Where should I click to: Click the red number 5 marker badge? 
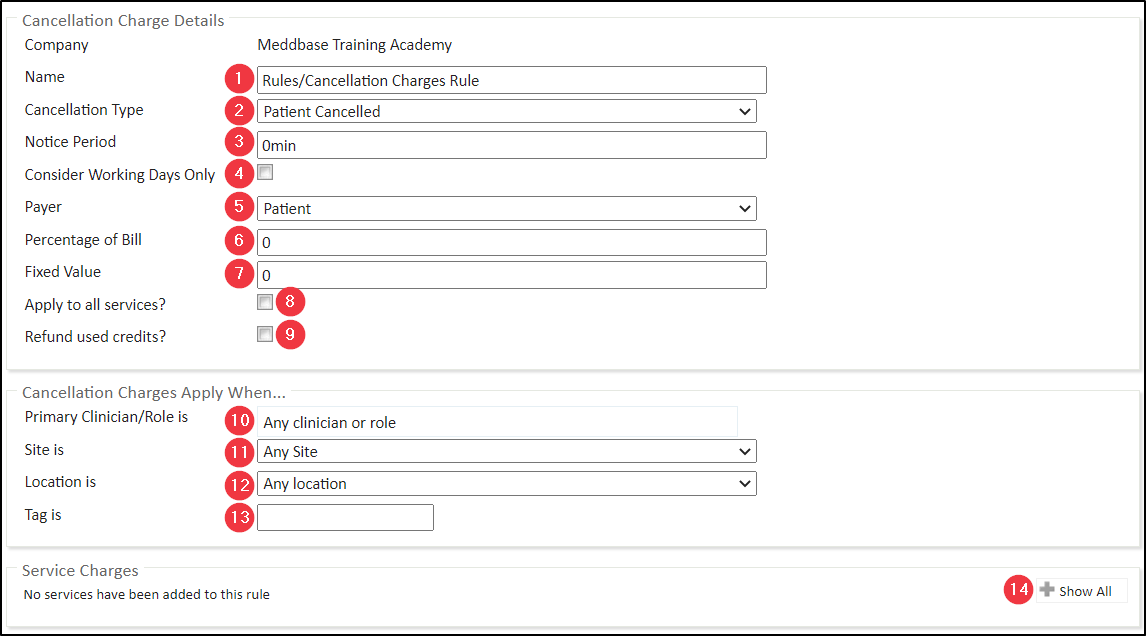(238, 207)
